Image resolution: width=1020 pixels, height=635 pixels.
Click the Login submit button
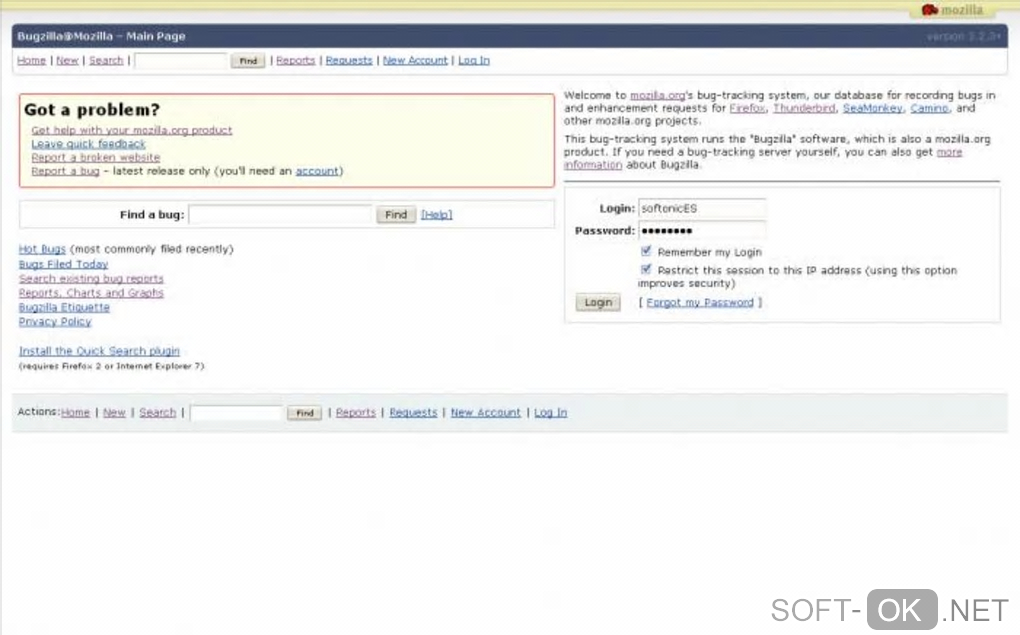598,303
